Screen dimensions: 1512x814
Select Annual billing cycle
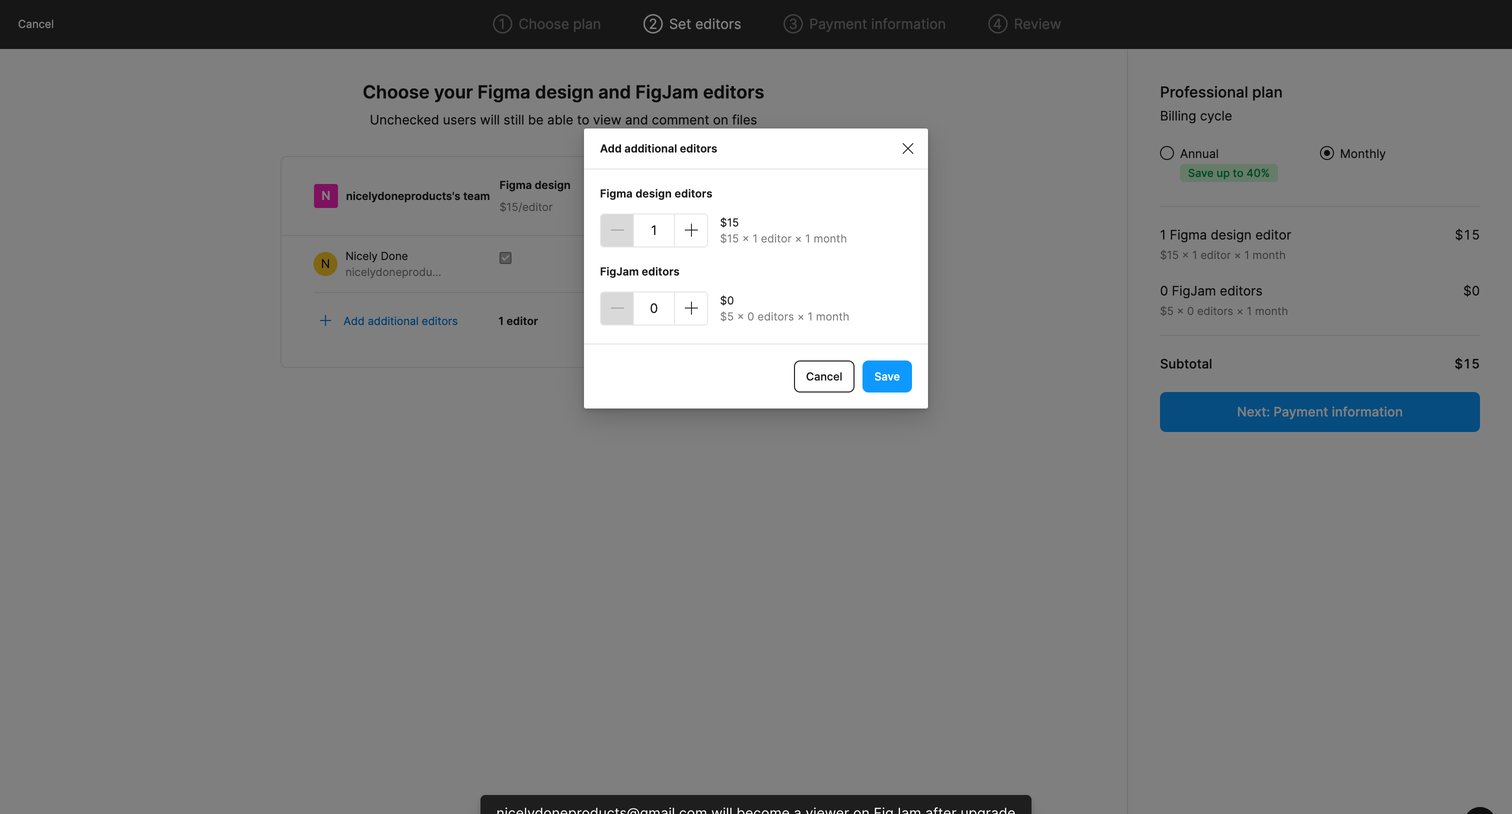coord(1167,153)
